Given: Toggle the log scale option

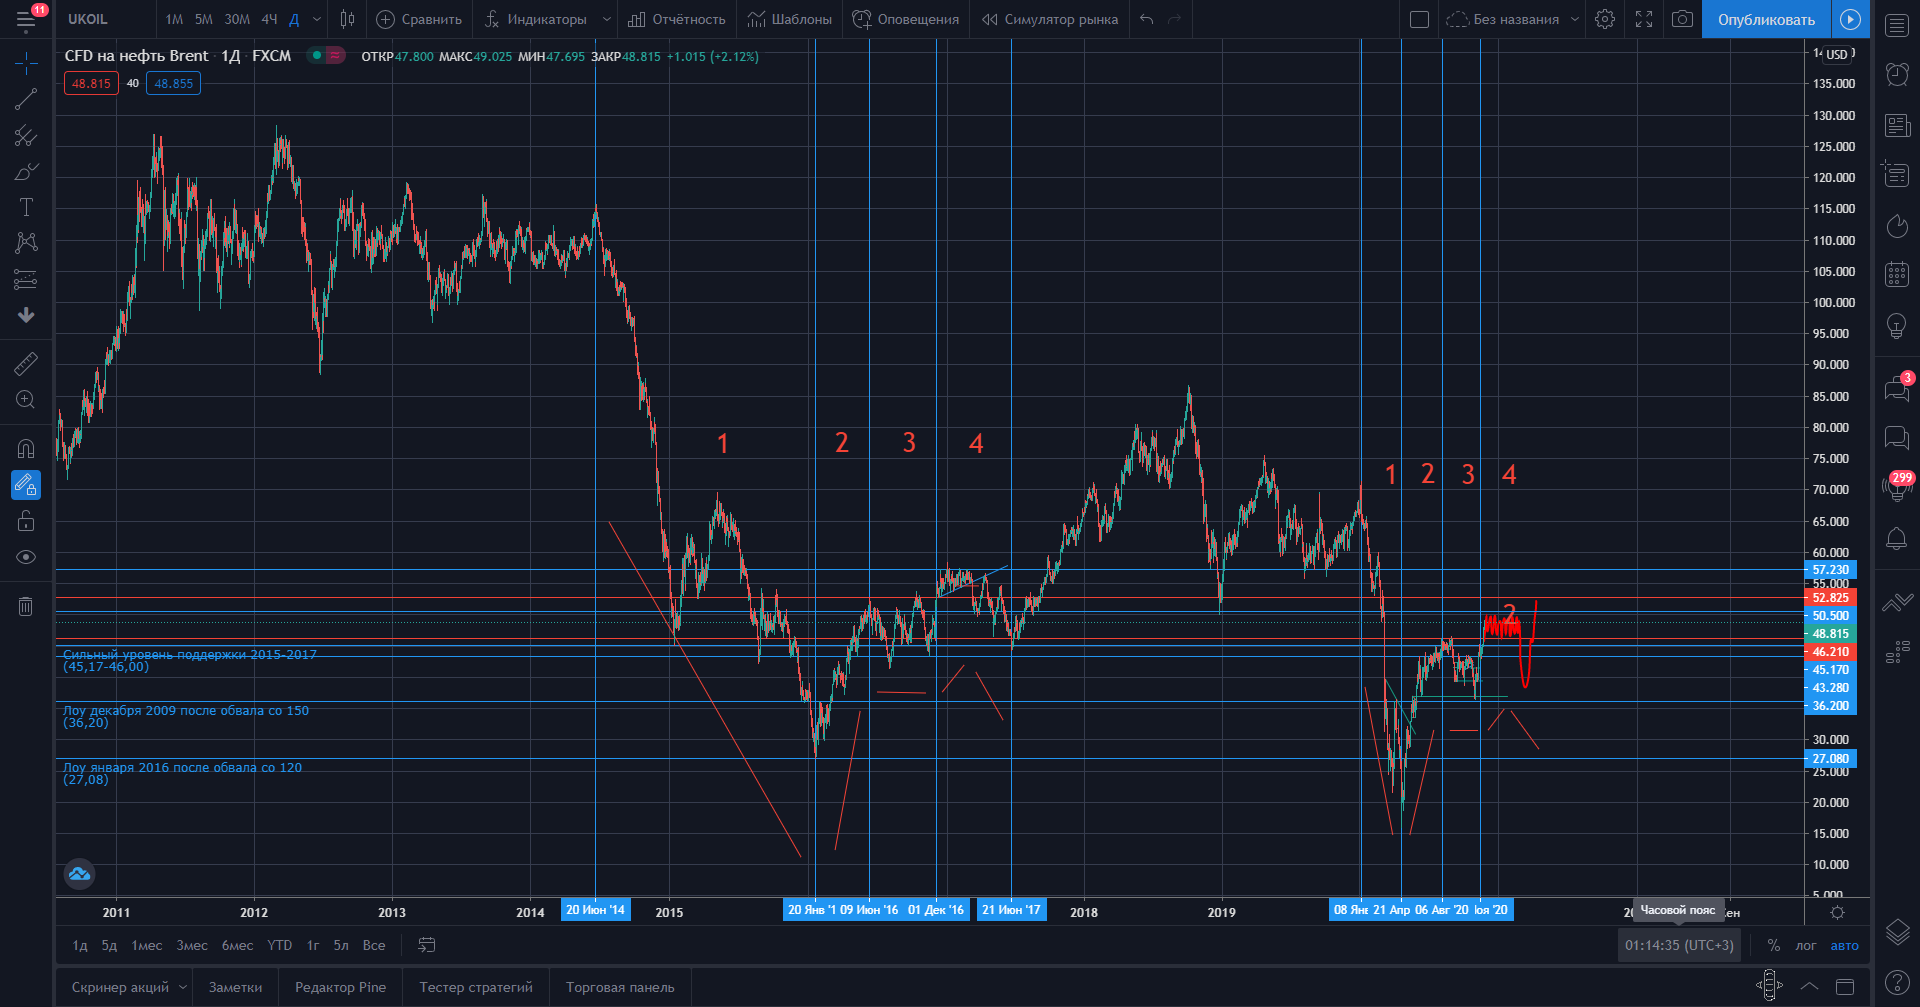Looking at the screenshot, I should pos(1805,945).
